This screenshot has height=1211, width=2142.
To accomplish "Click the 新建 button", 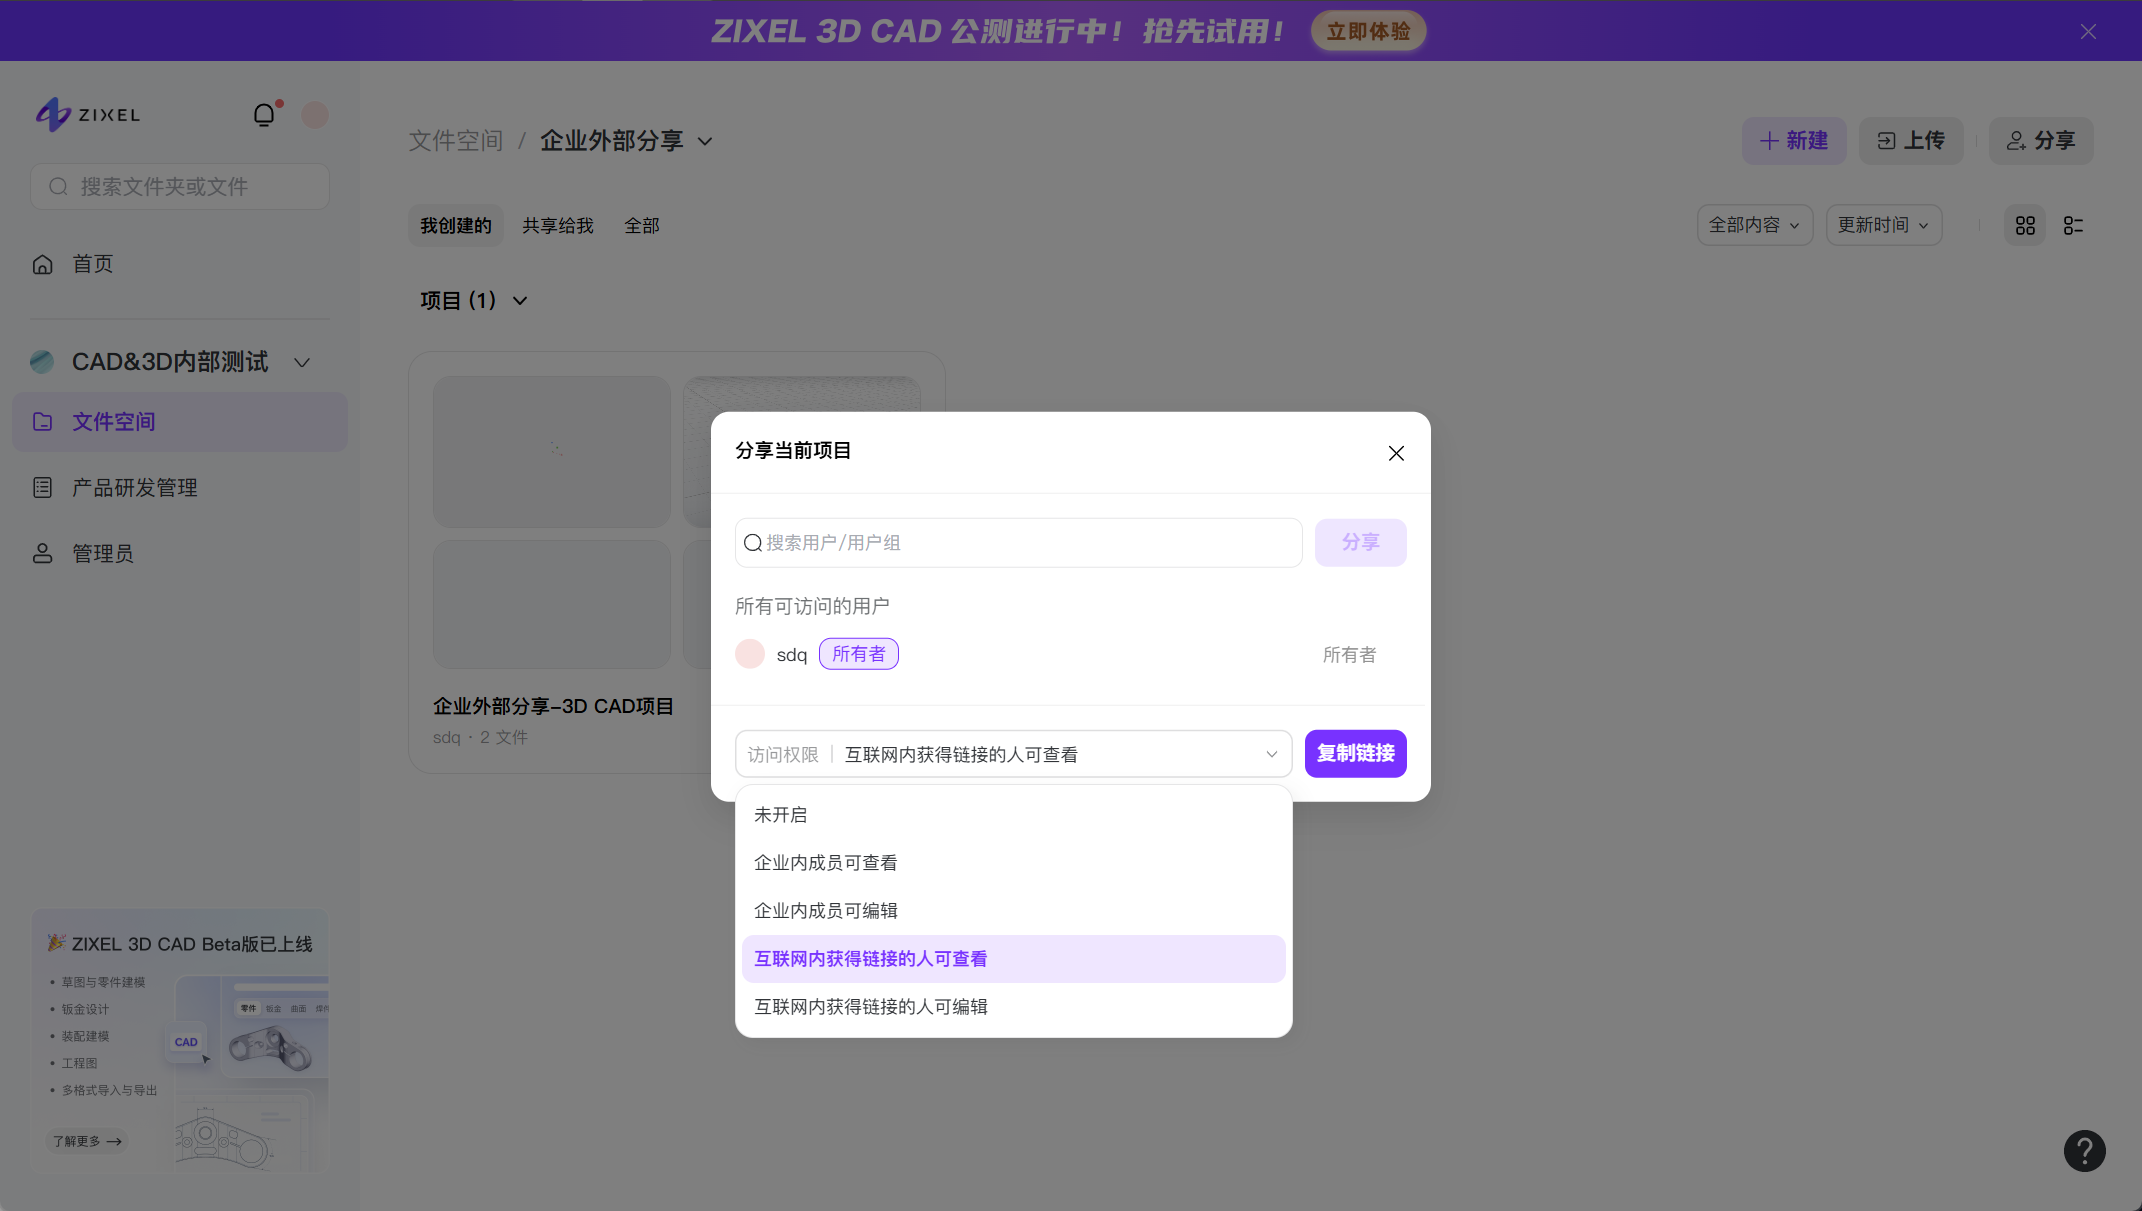I will pos(1794,141).
